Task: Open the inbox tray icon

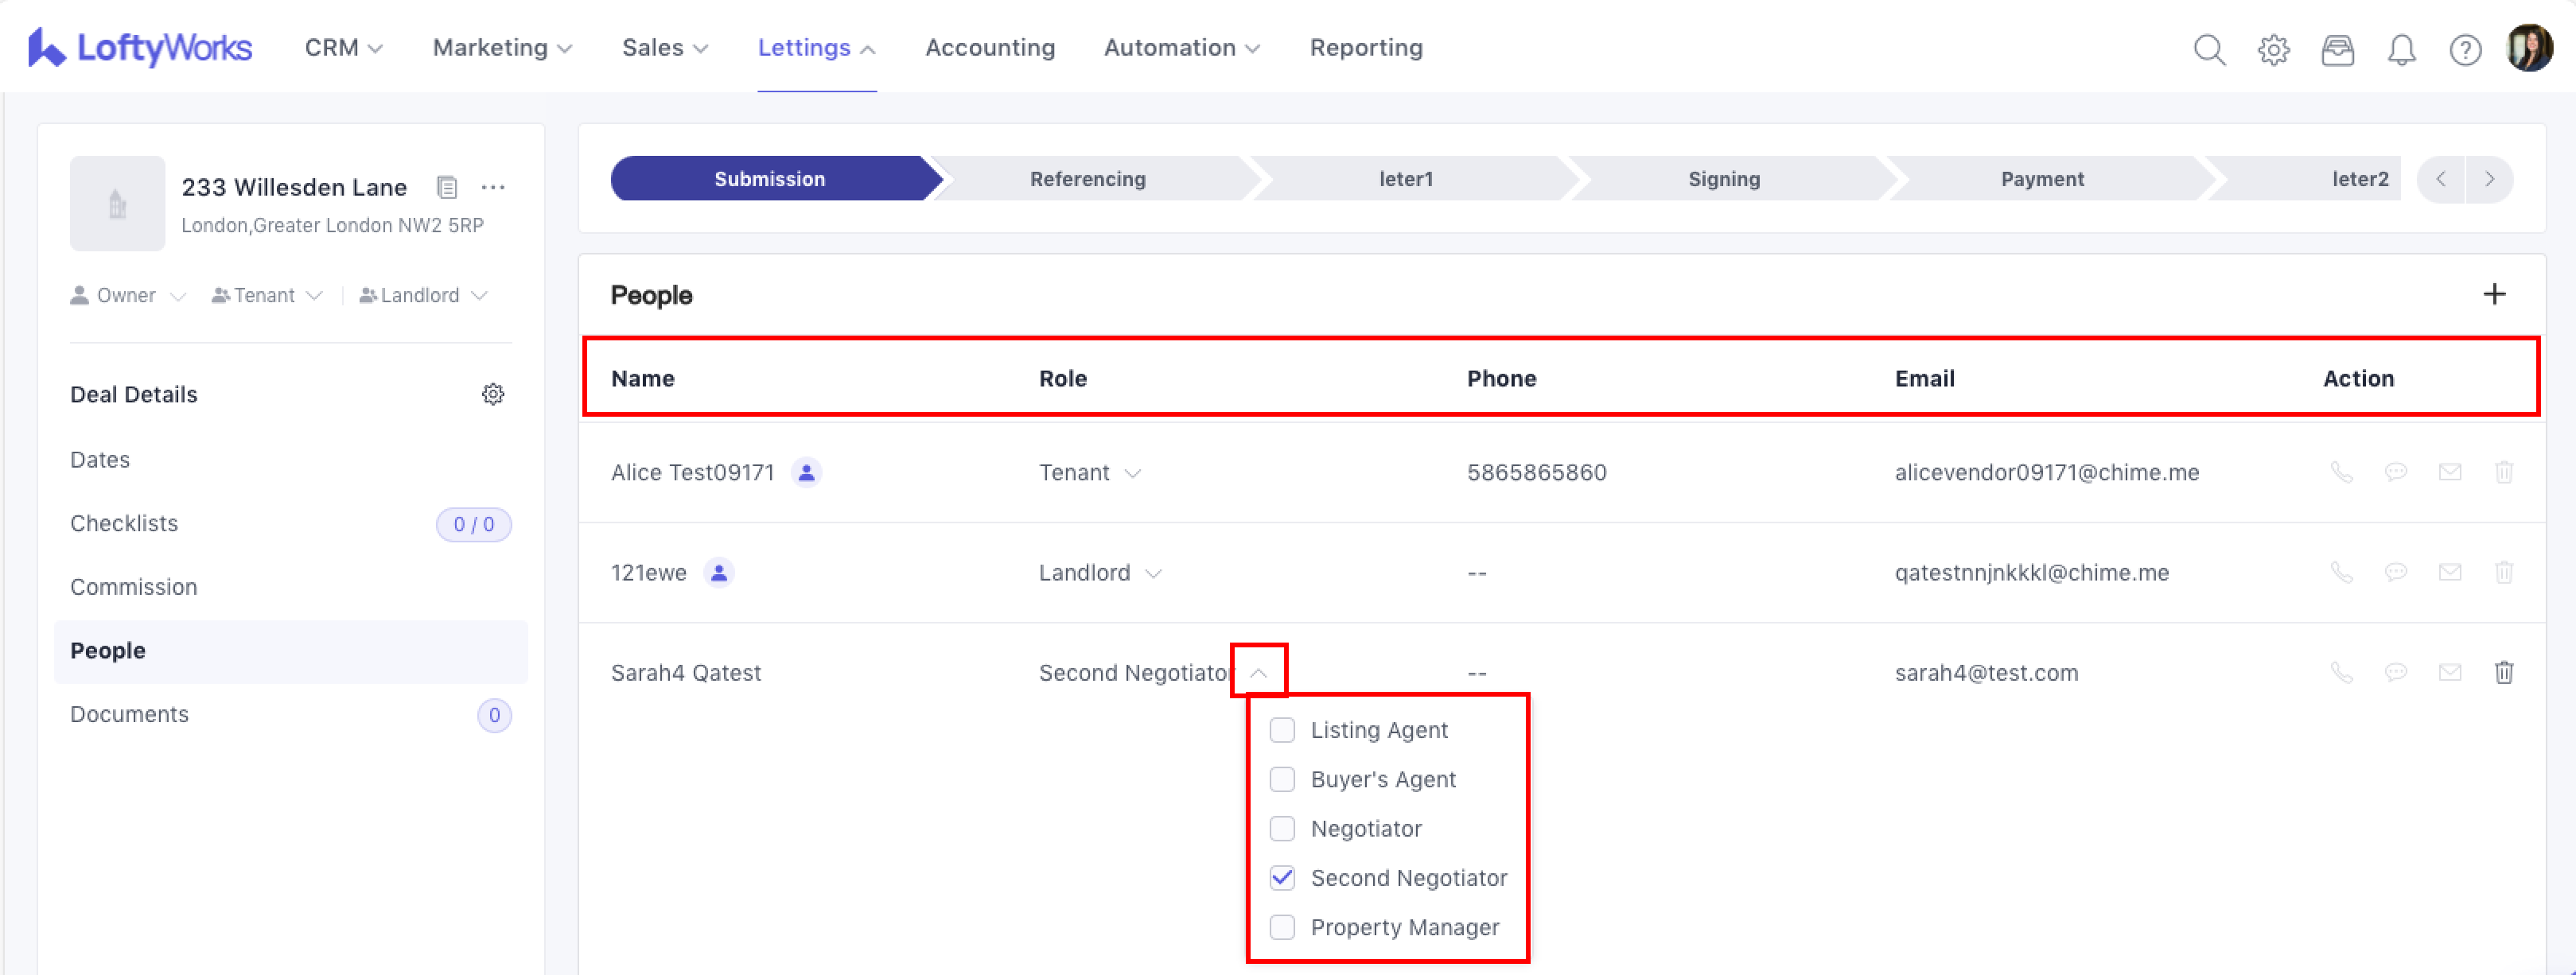Action: tap(2337, 49)
